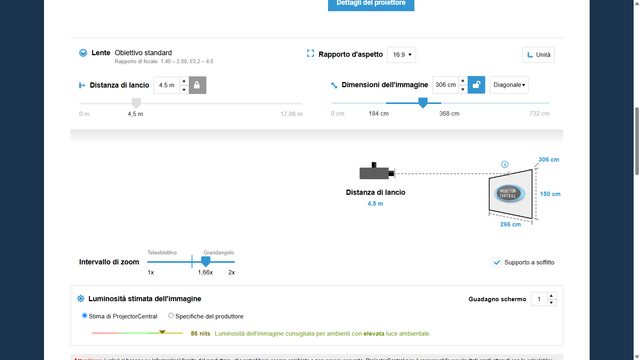Click the 306 cm diagonal label on diagram
The image size is (640, 360).
[x=549, y=160]
